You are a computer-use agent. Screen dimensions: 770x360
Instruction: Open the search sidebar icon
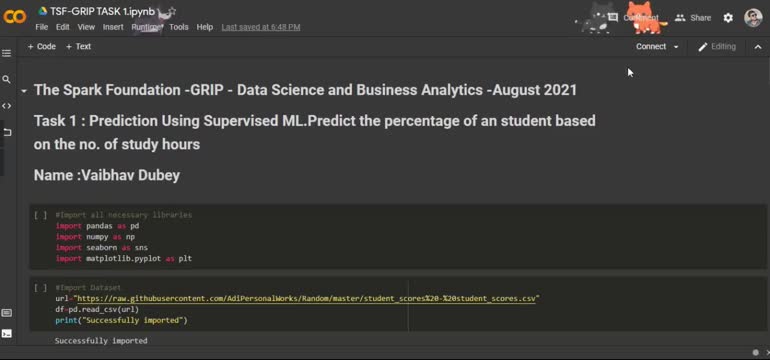6,79
